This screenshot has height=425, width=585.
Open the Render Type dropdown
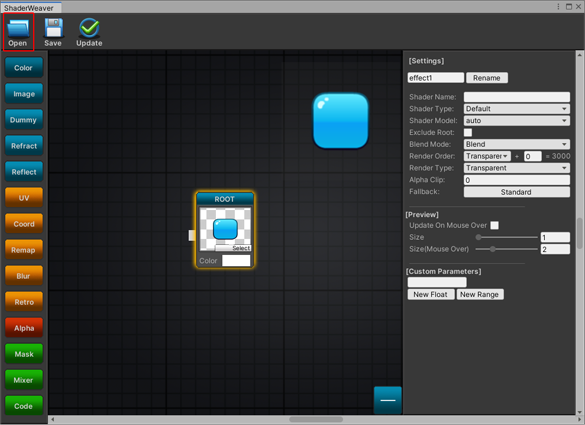click(x=517, y=168)
